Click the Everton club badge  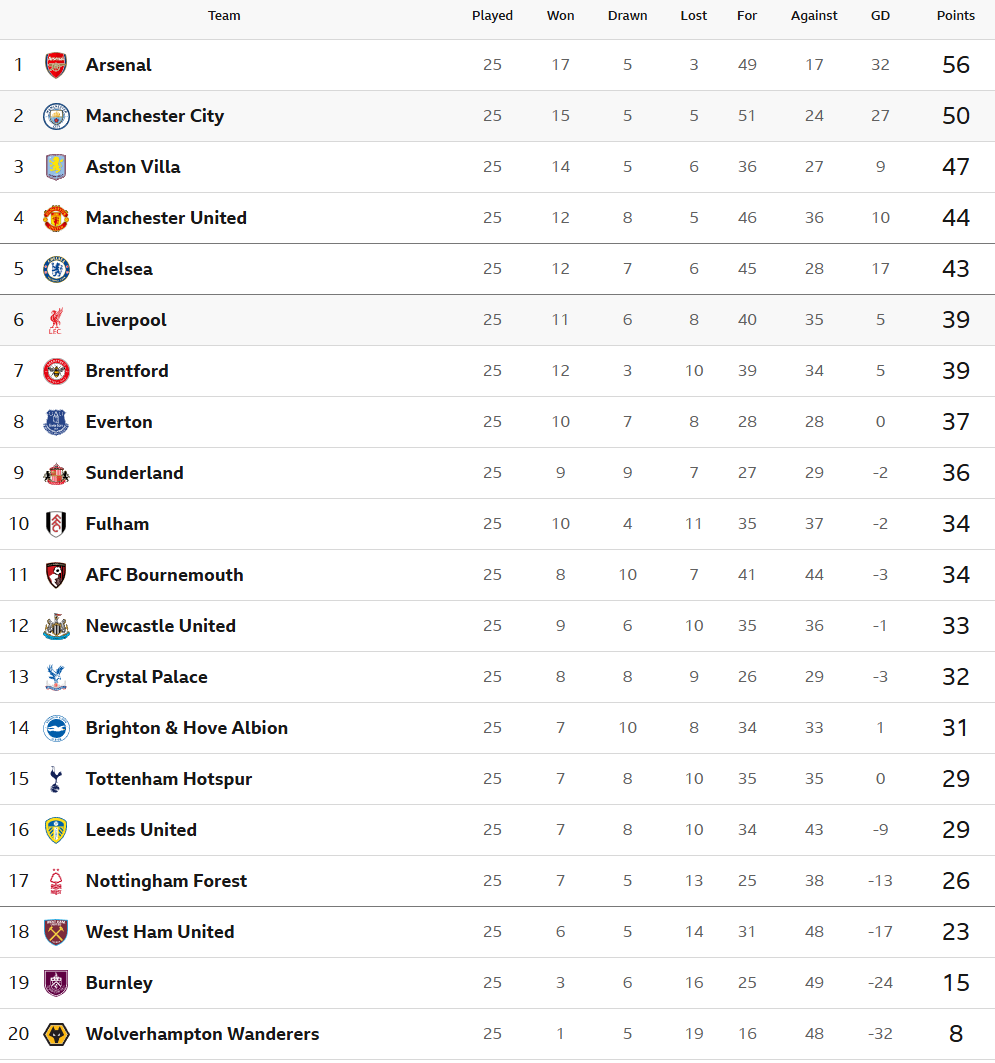click(56, 422)
